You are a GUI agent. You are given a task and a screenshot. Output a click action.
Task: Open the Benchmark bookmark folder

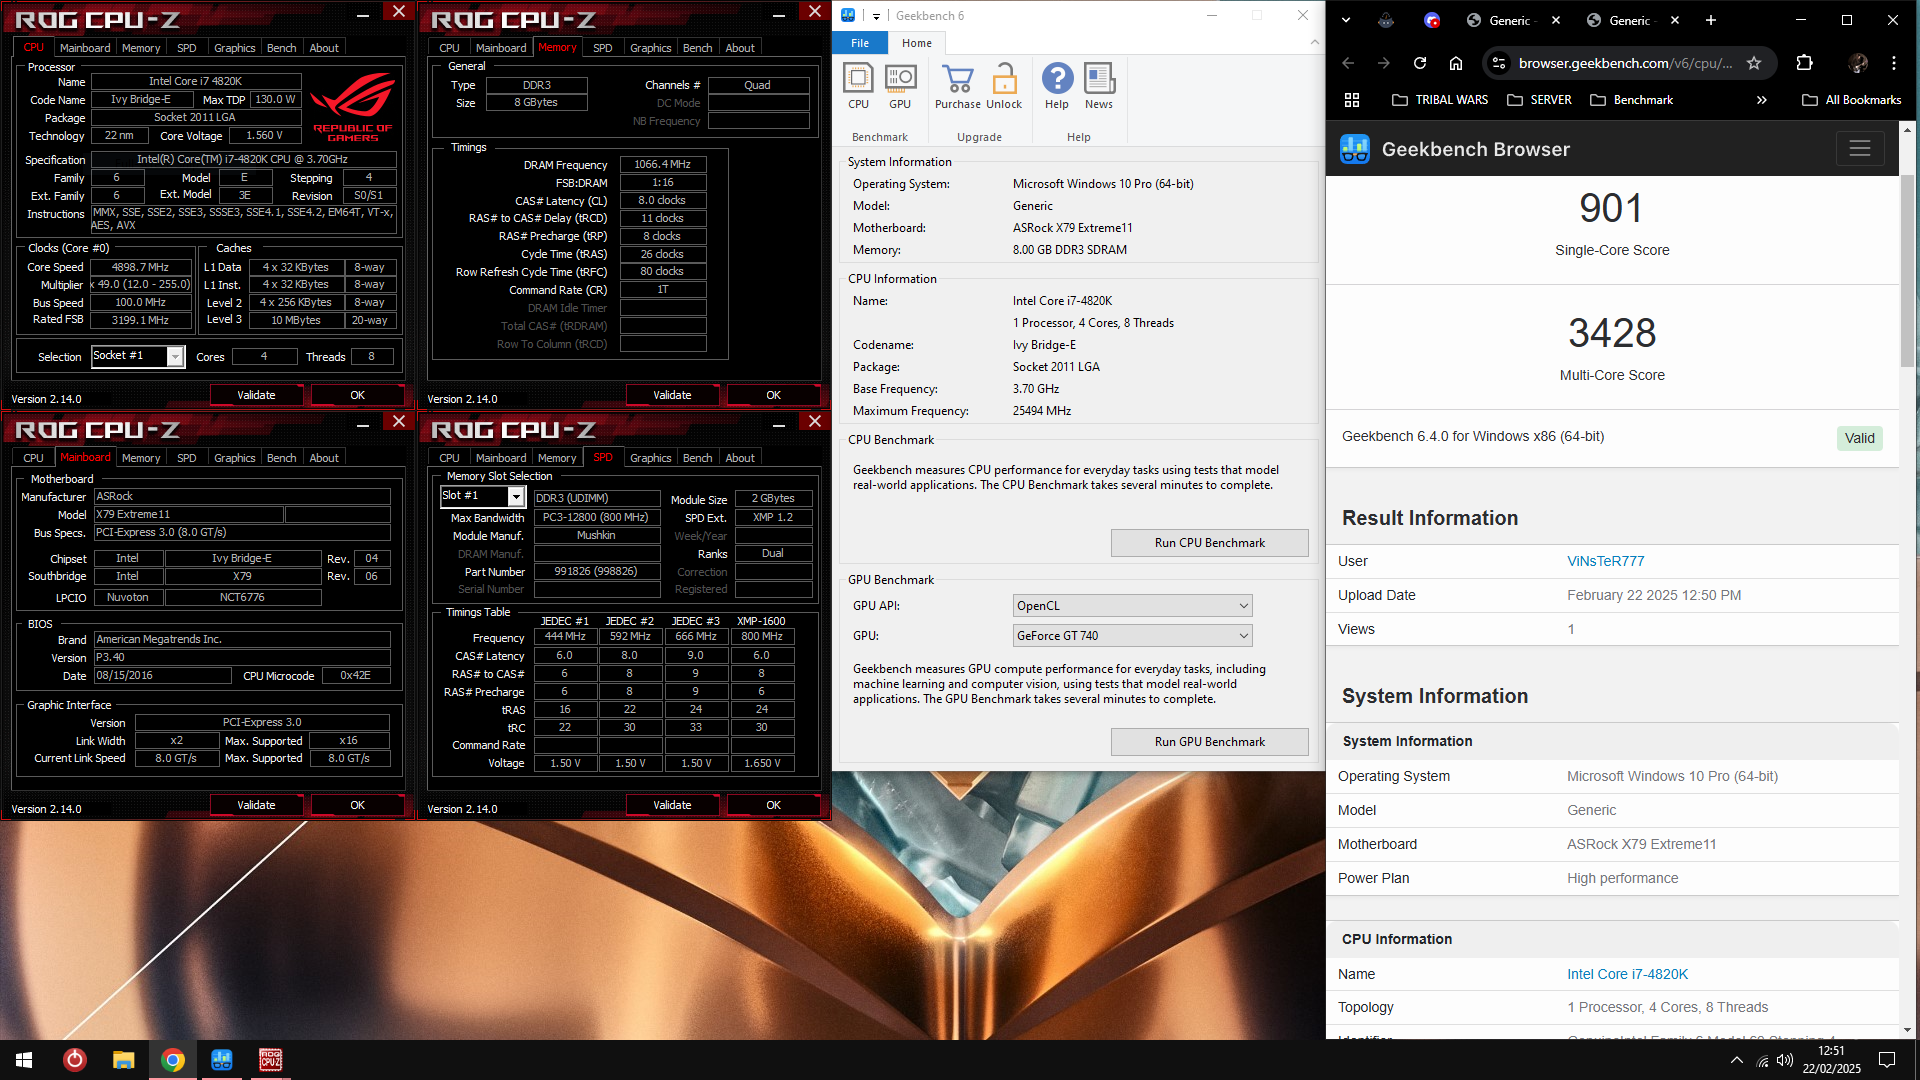tap(1632, 100)
